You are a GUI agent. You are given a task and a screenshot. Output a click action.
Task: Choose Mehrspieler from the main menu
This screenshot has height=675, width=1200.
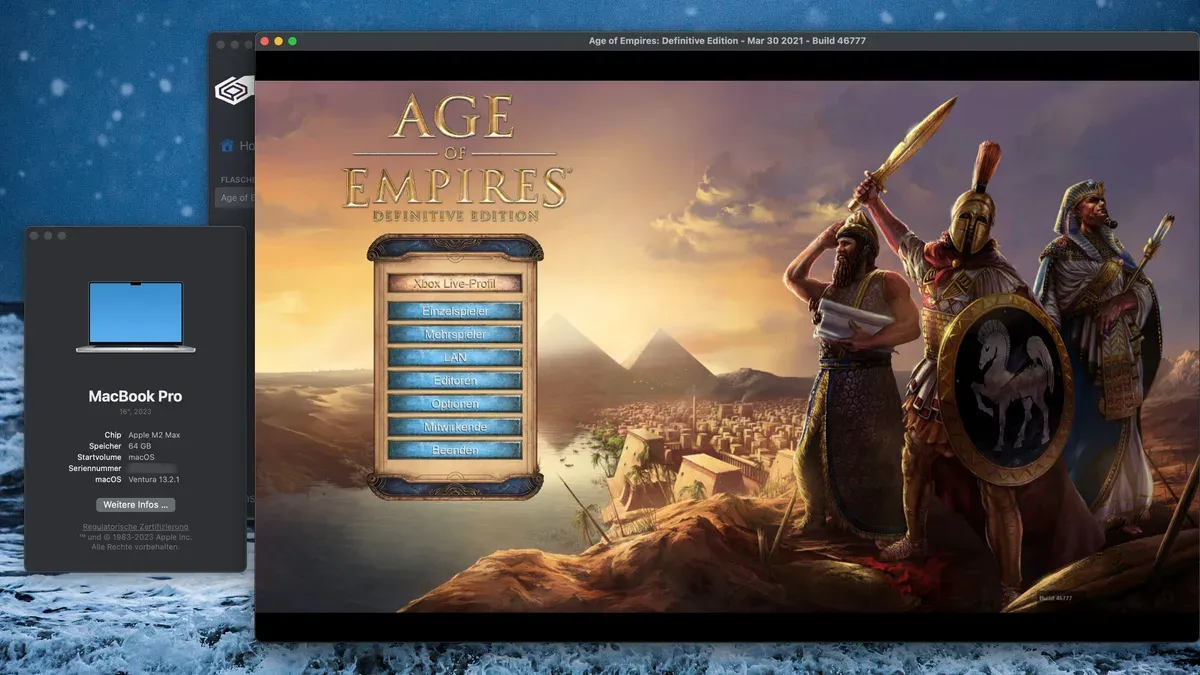[455, 334]
